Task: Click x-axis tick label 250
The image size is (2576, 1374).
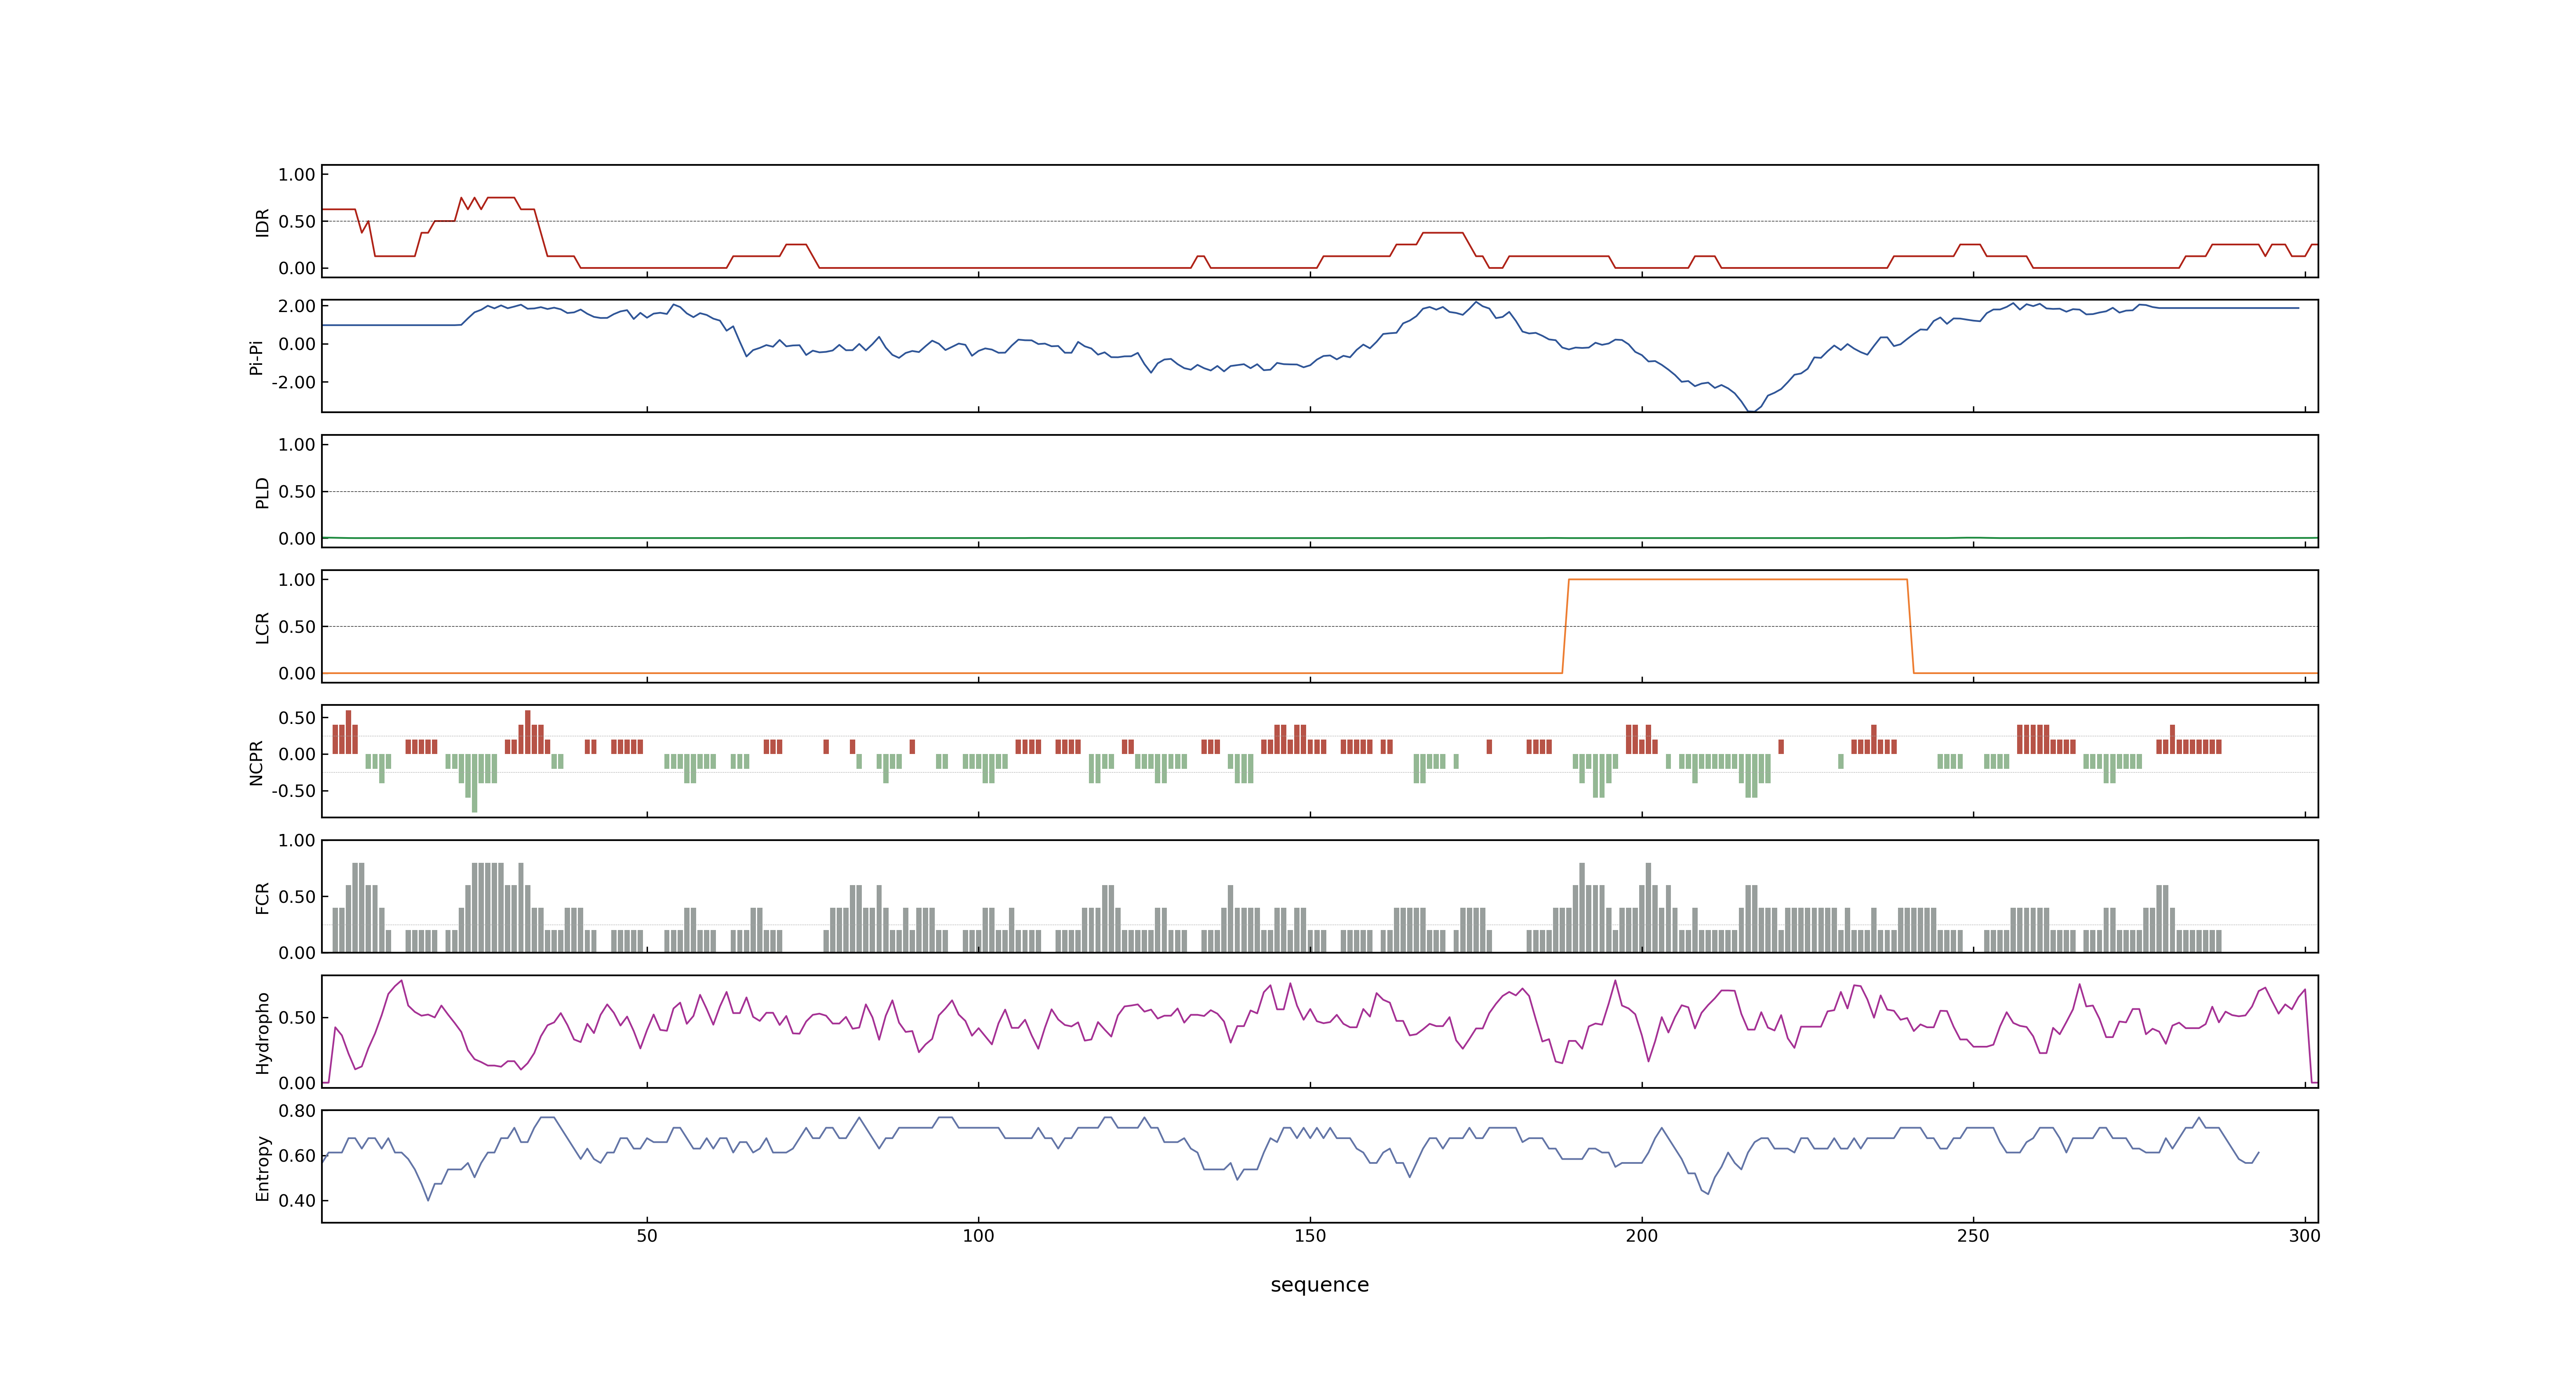Action: pyautogui.click(x=1973, y=1235)
